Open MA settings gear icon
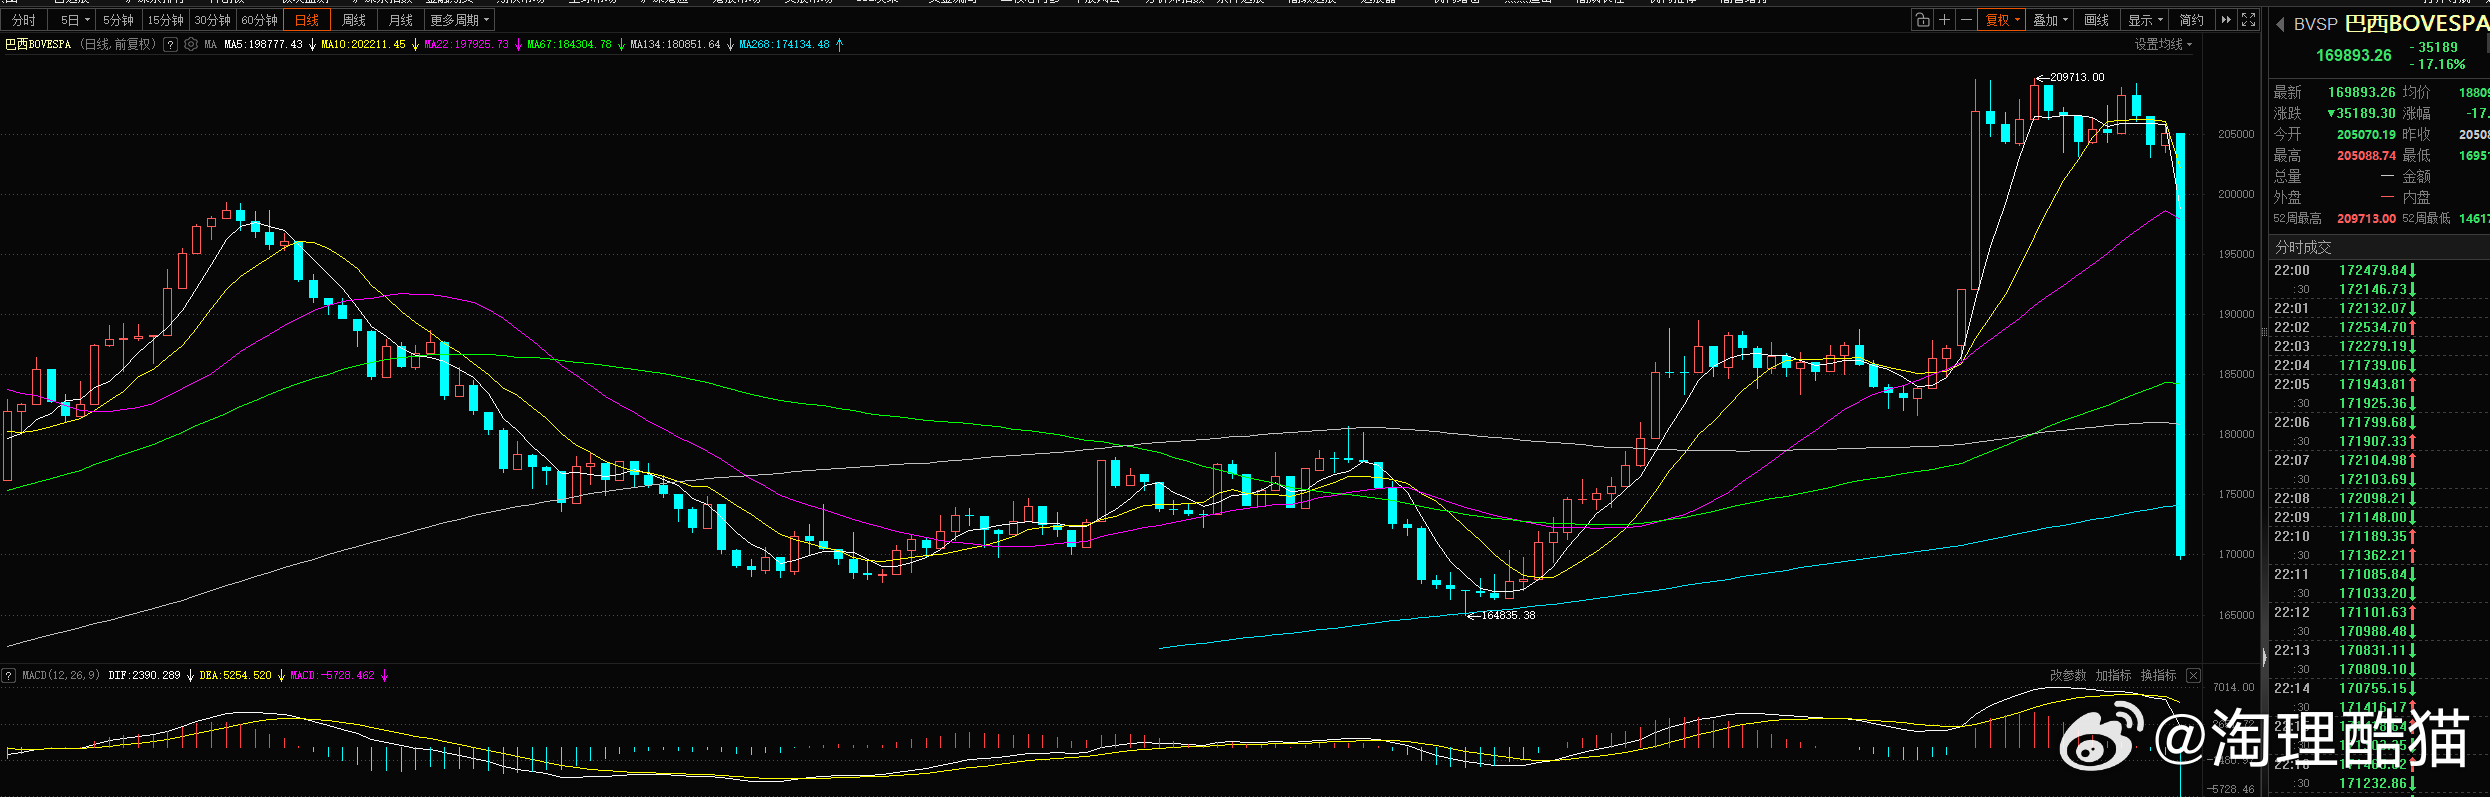2490x797 pixels. pos(191,44)
